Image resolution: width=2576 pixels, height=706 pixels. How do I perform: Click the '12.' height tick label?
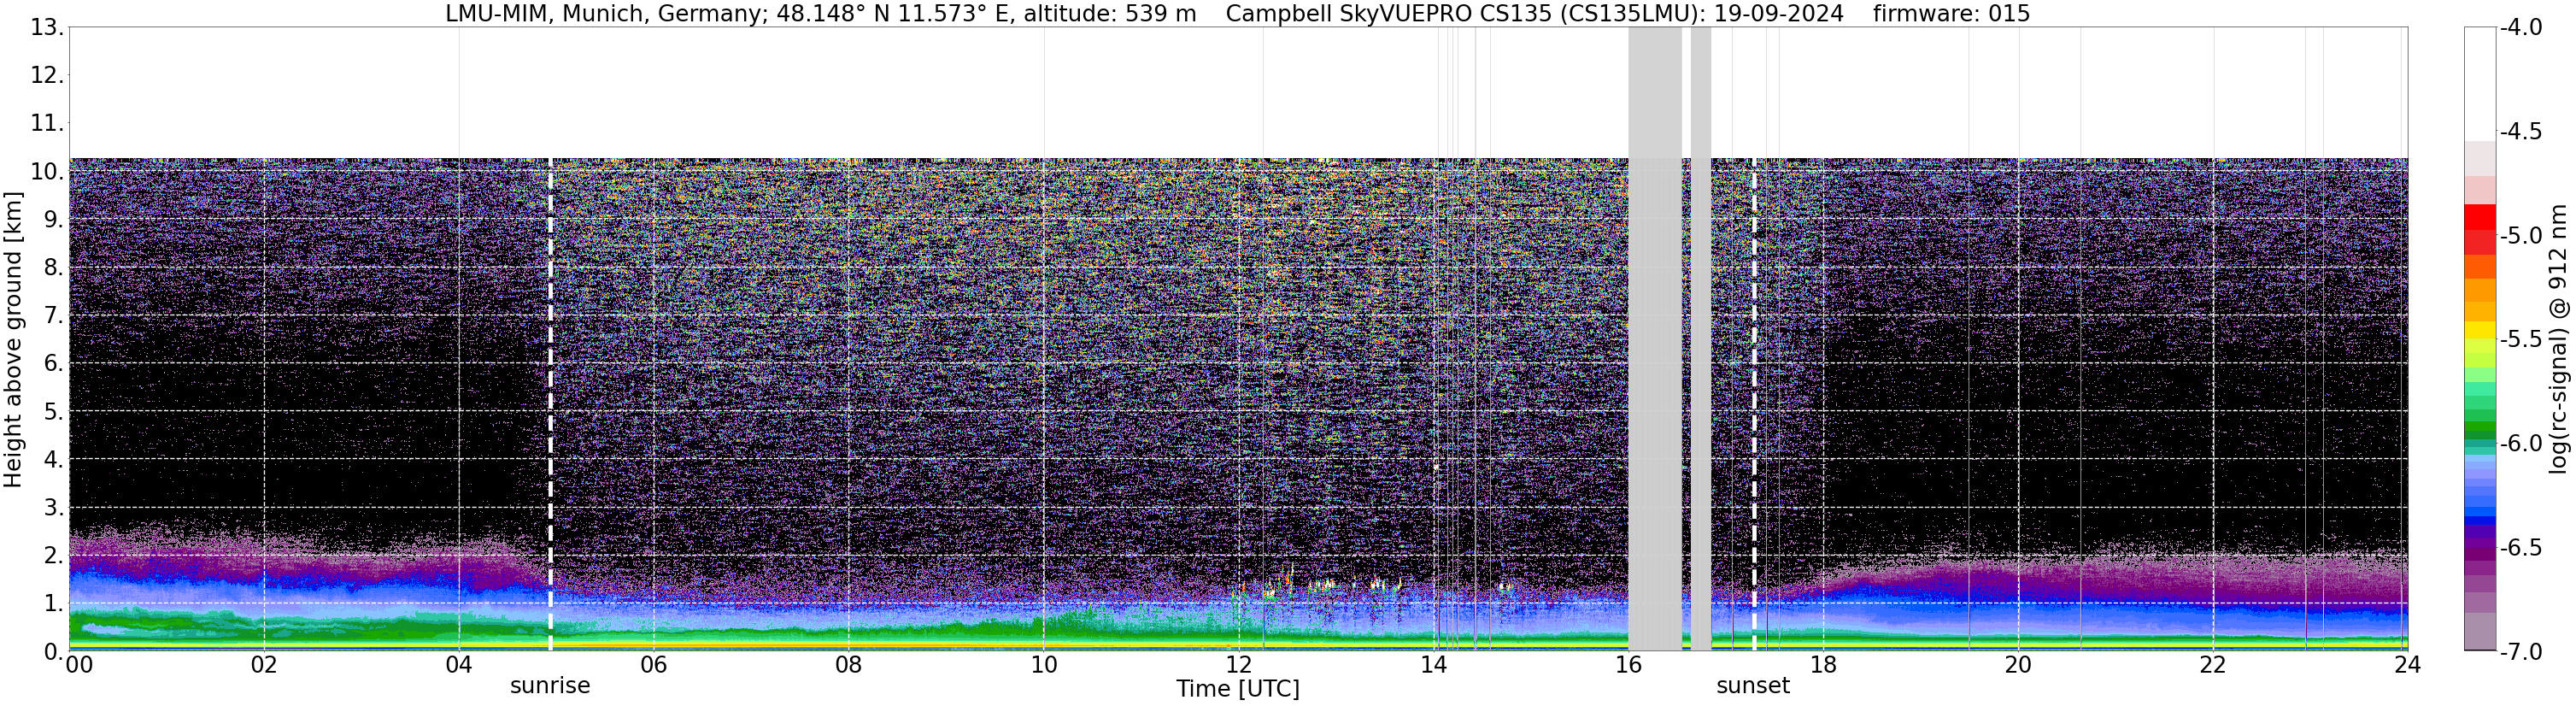47,75
